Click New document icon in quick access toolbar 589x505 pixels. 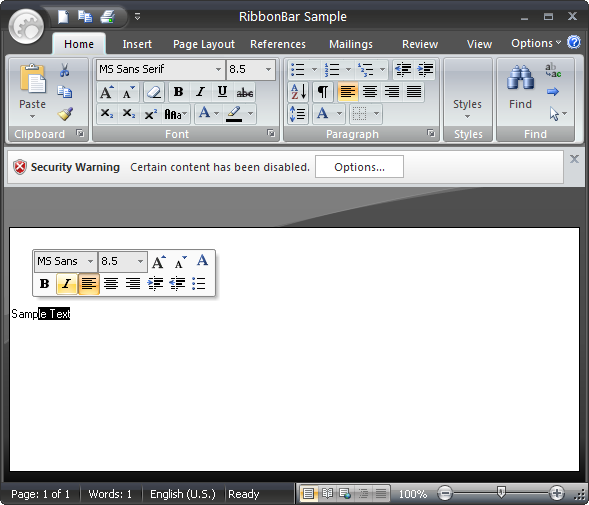[63, 17]
